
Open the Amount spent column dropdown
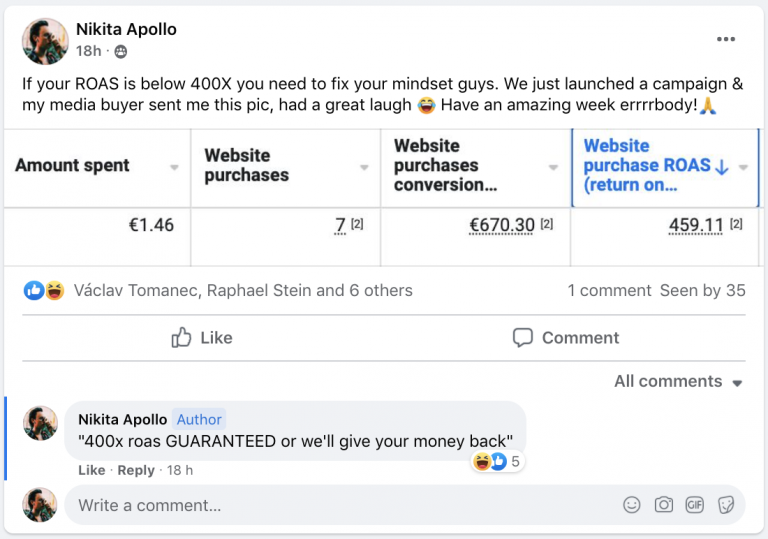[x=174, y=167]
